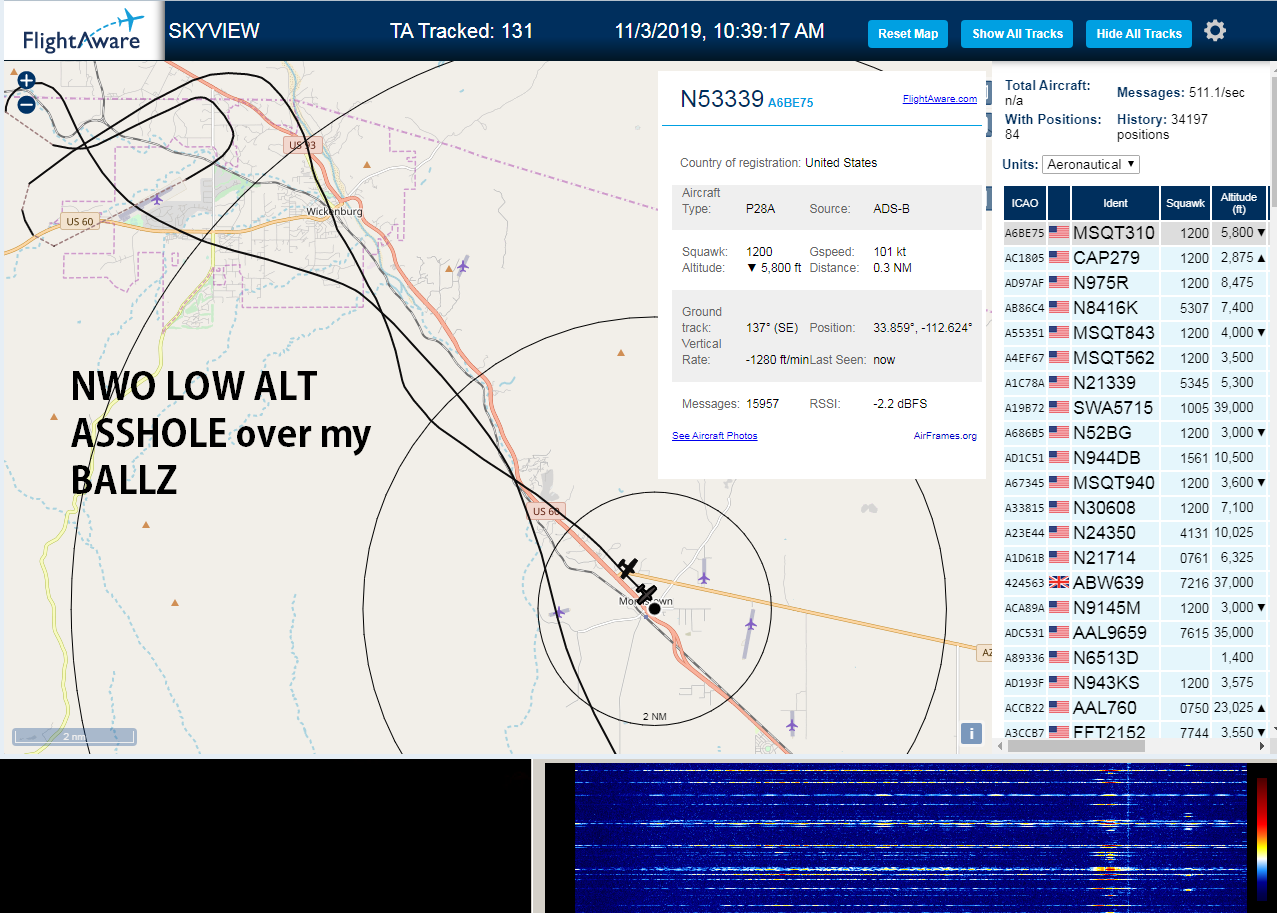Select the N52BG aircraft row
Image resolution: width=1277 pixels, height=913 pixels.
click(1135, 432)
